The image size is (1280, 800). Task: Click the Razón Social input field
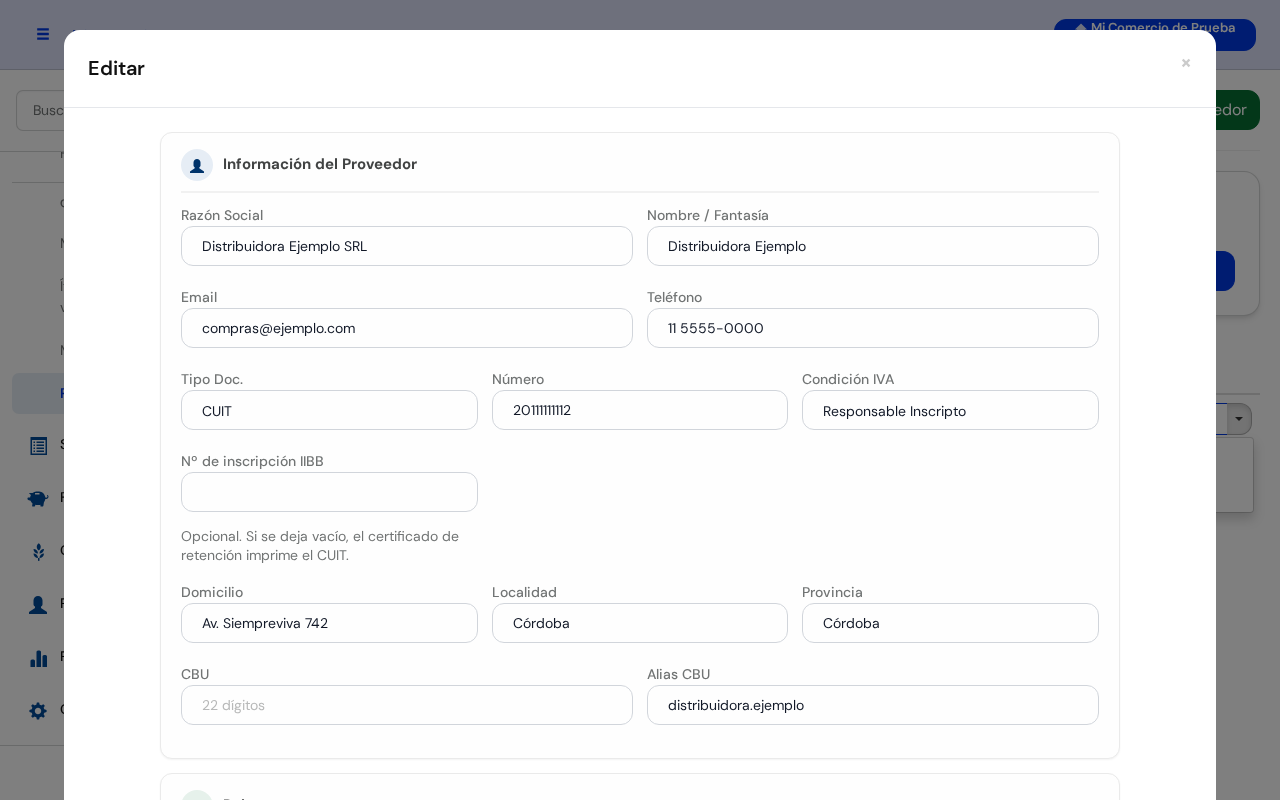pyautogui.click(x=407, y=246)
